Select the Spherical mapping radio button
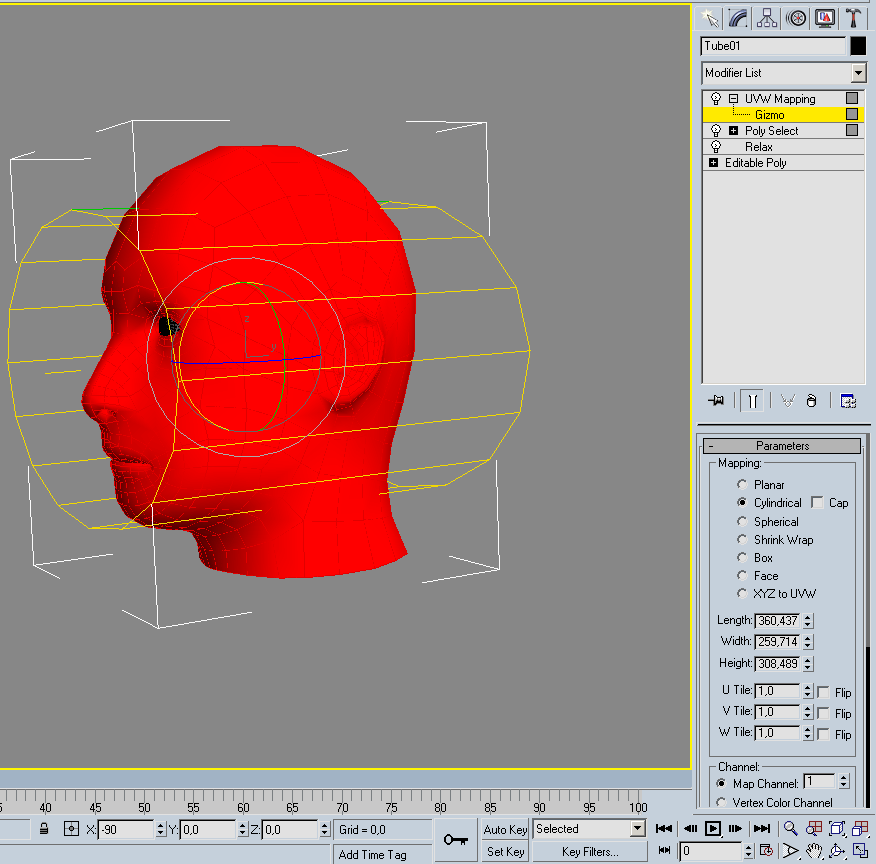 (x=742, y=521)
